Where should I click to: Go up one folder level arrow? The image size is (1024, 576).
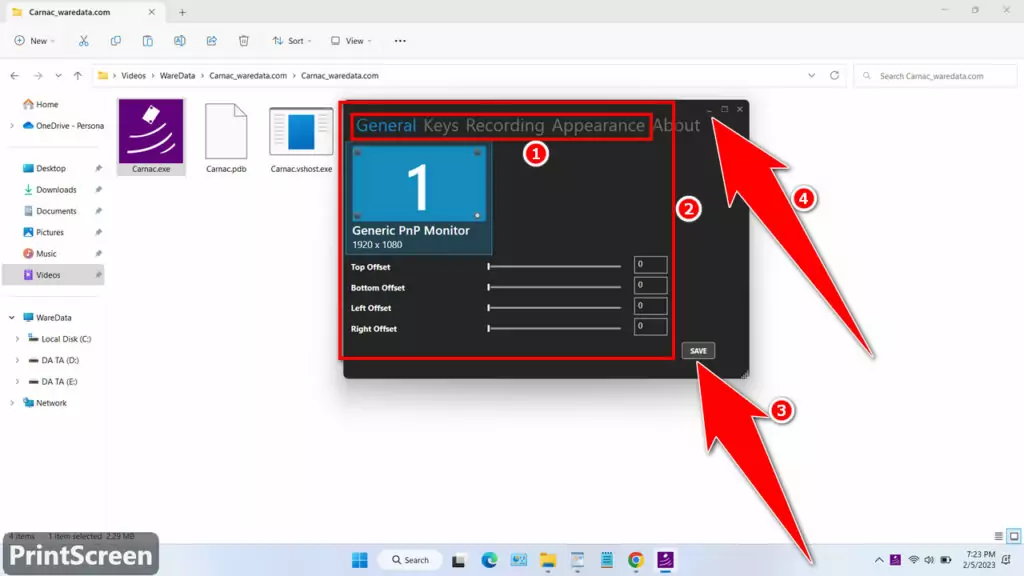(78, 76)
